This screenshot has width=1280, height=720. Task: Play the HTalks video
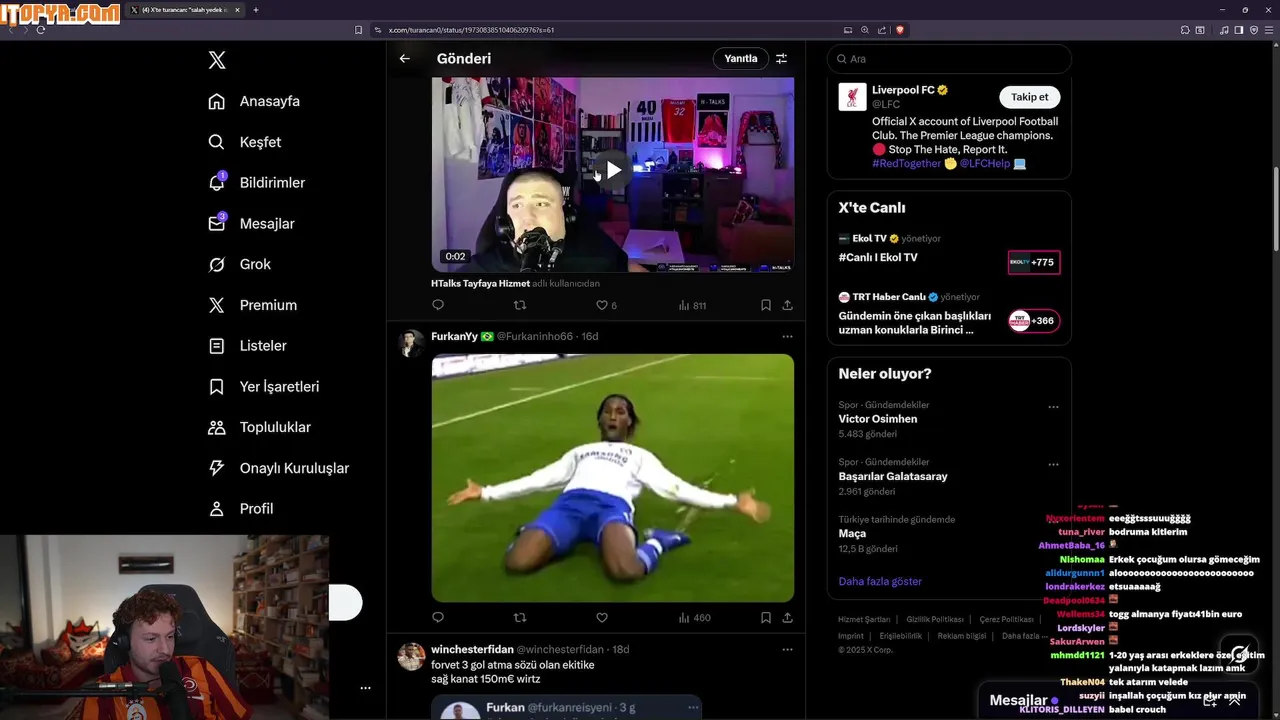613,170
